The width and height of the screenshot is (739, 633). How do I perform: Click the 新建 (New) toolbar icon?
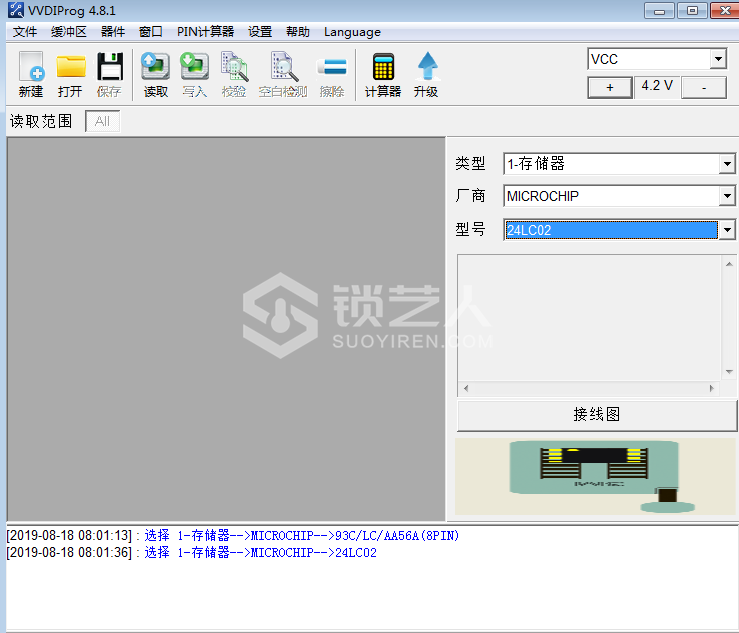[x=31, y=74]
